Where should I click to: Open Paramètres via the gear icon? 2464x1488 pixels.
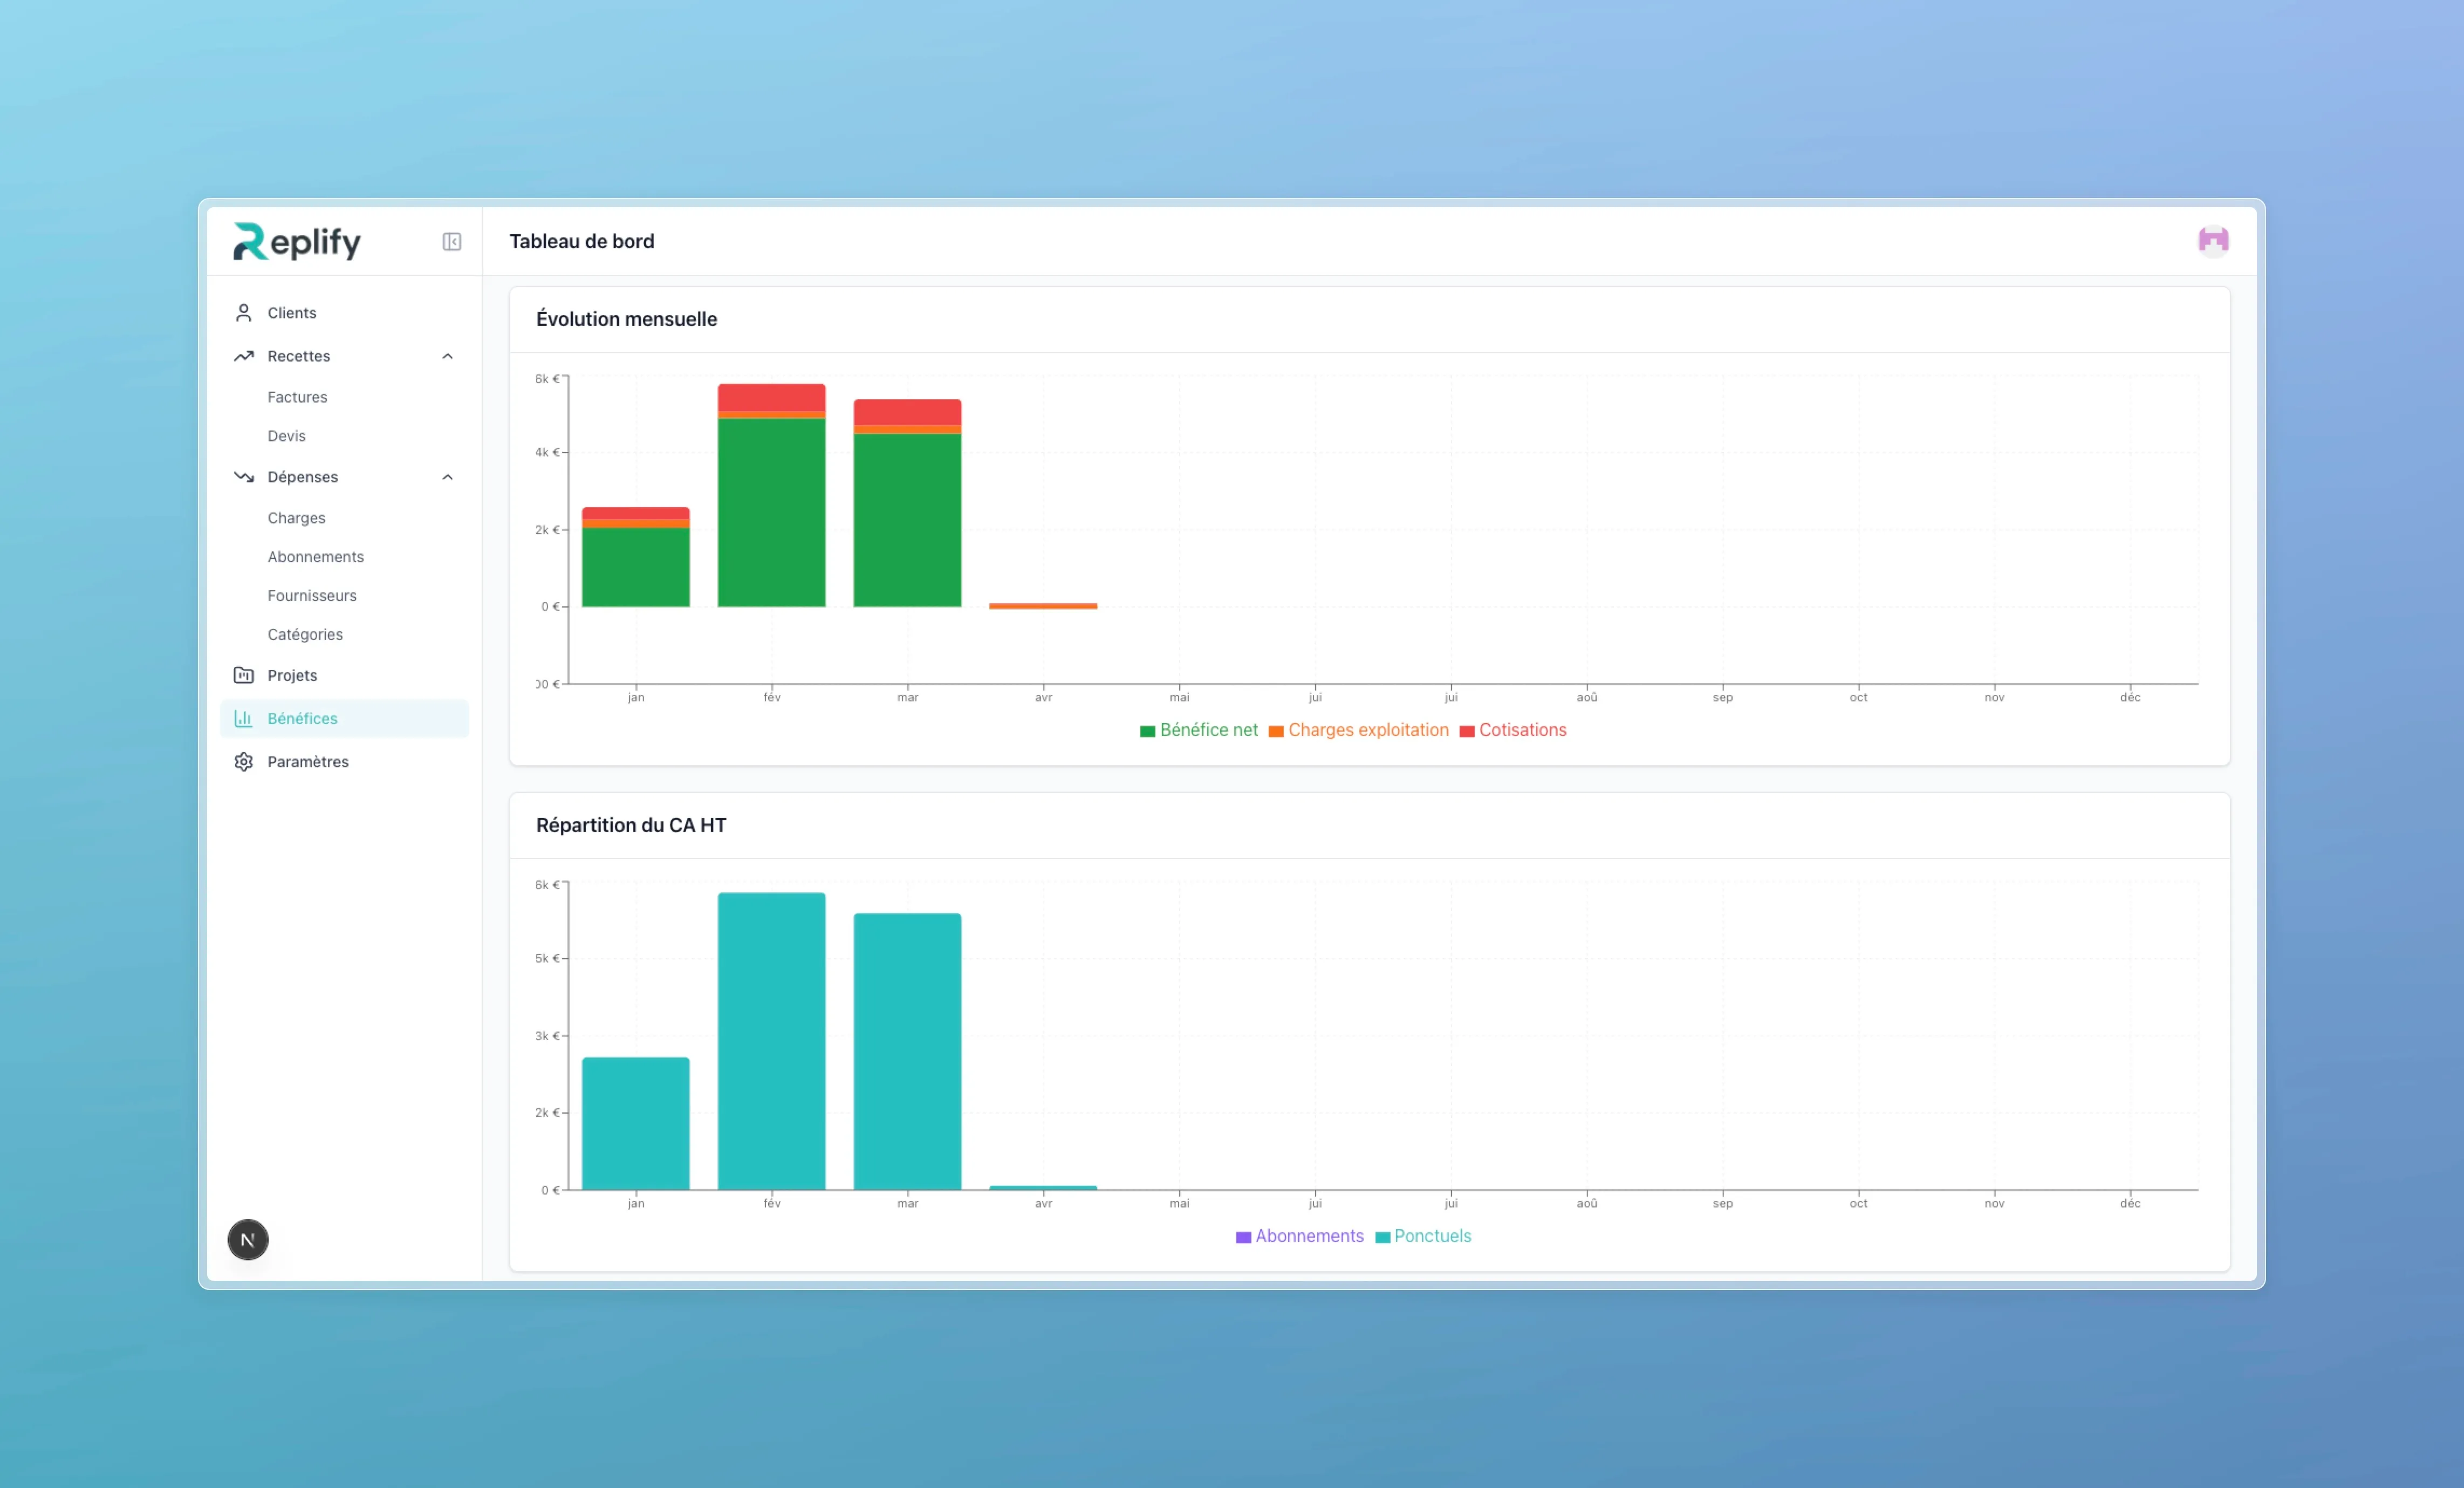coord(243,761)
